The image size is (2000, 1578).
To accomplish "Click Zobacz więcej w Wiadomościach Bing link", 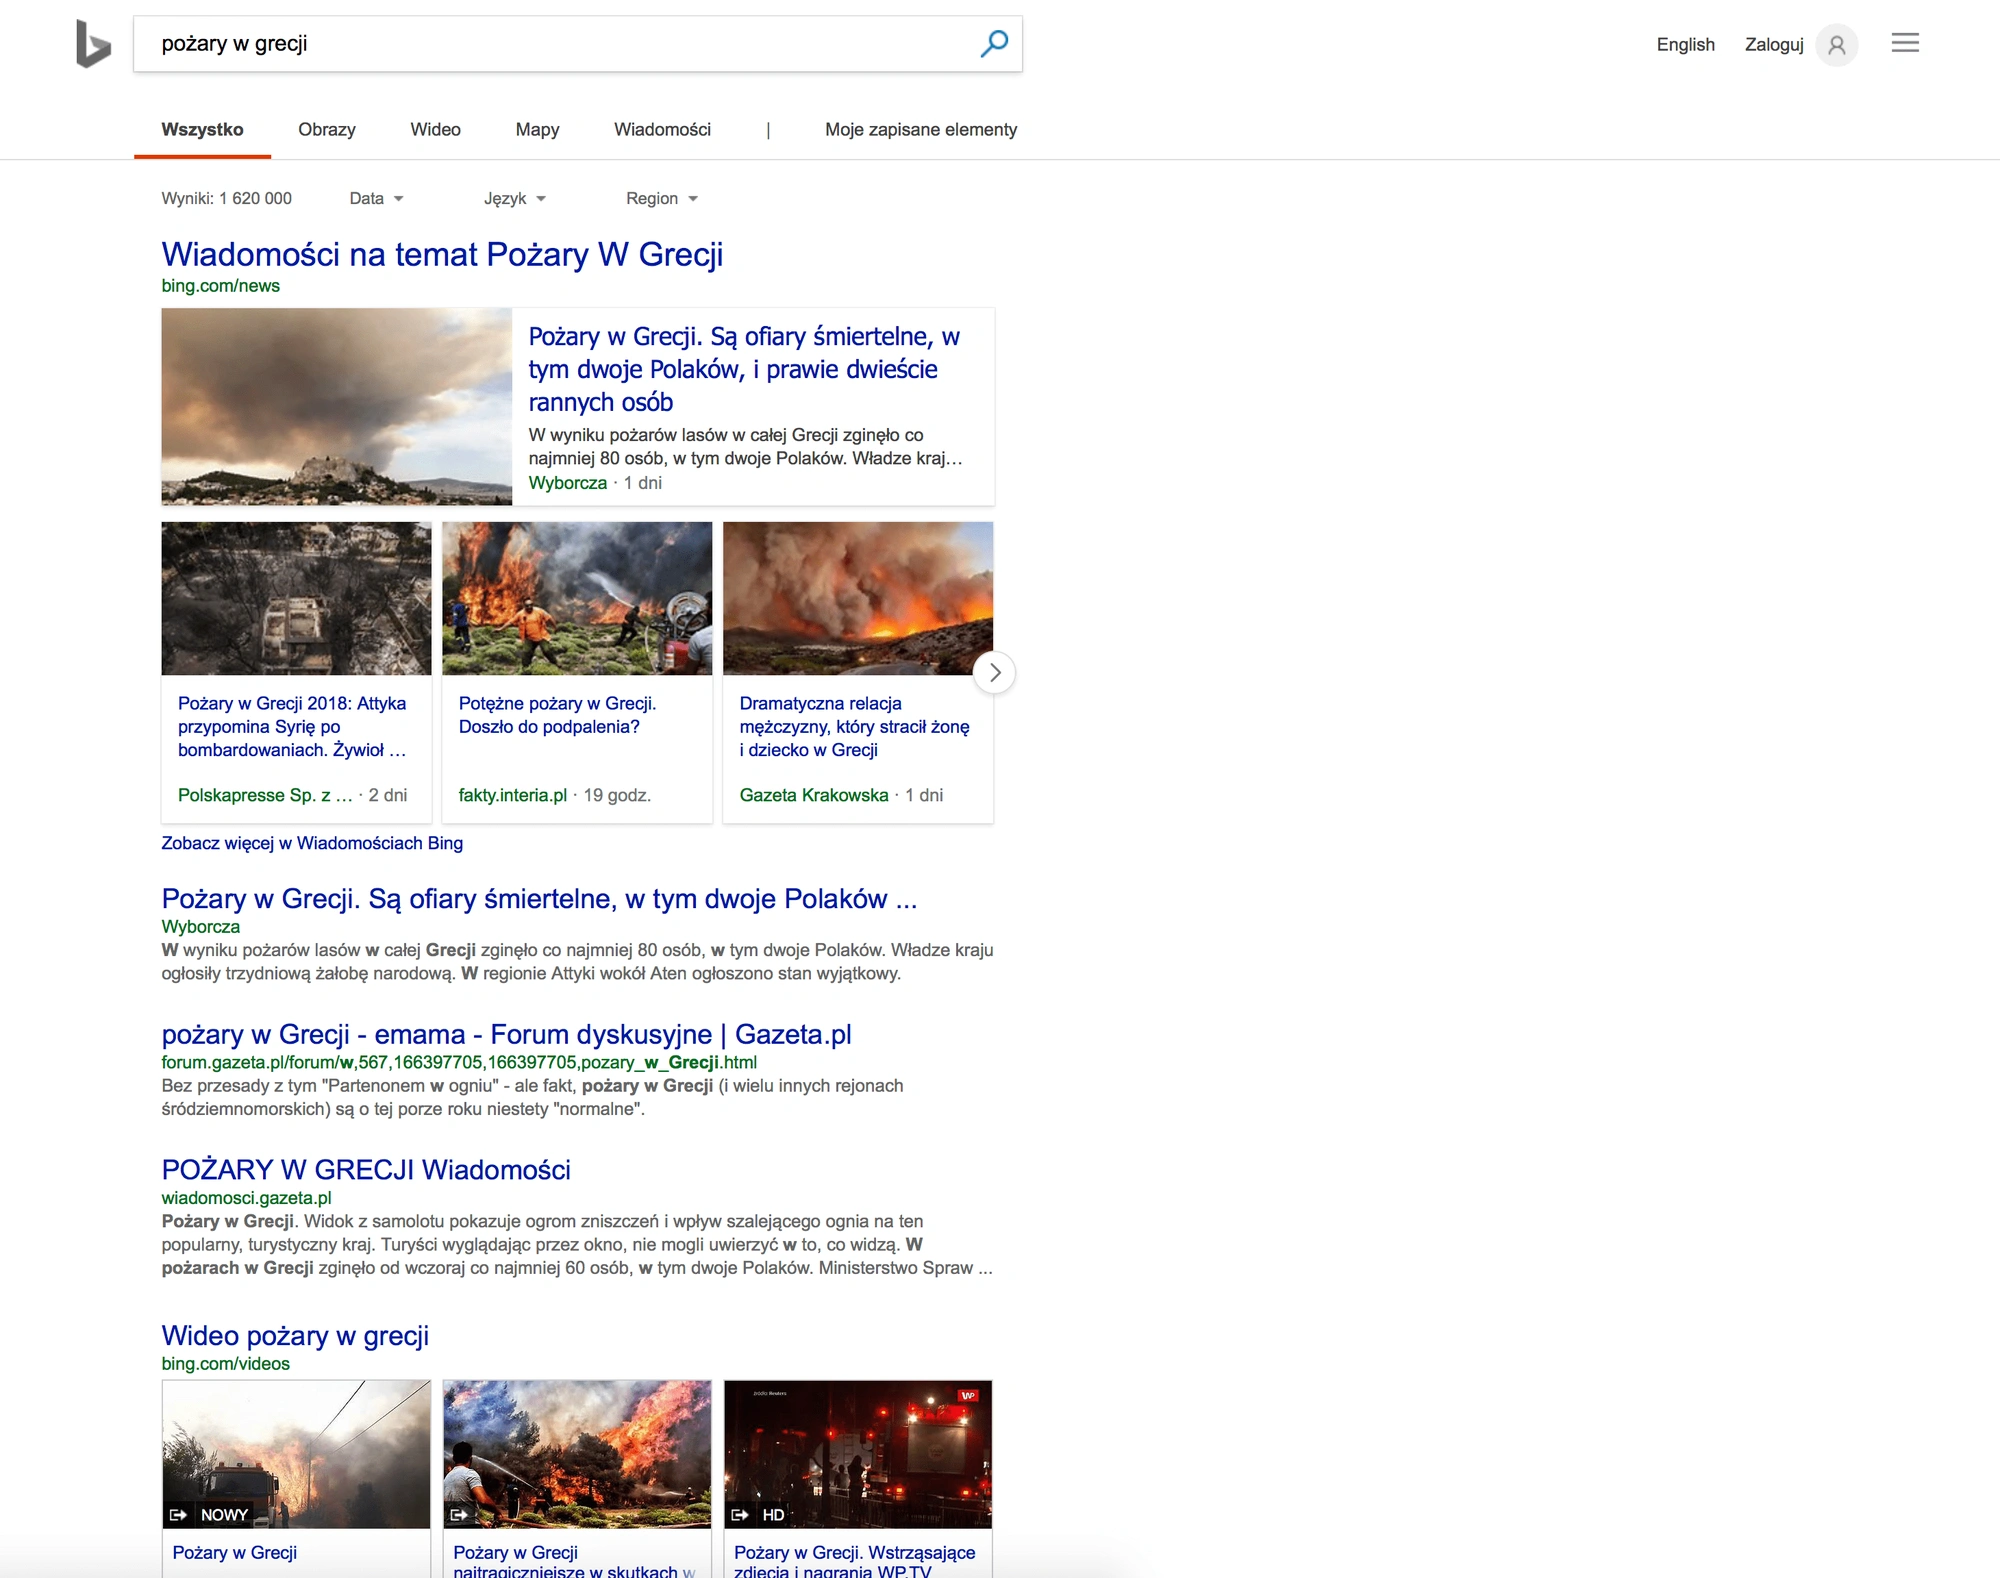I will pos(312,843).
